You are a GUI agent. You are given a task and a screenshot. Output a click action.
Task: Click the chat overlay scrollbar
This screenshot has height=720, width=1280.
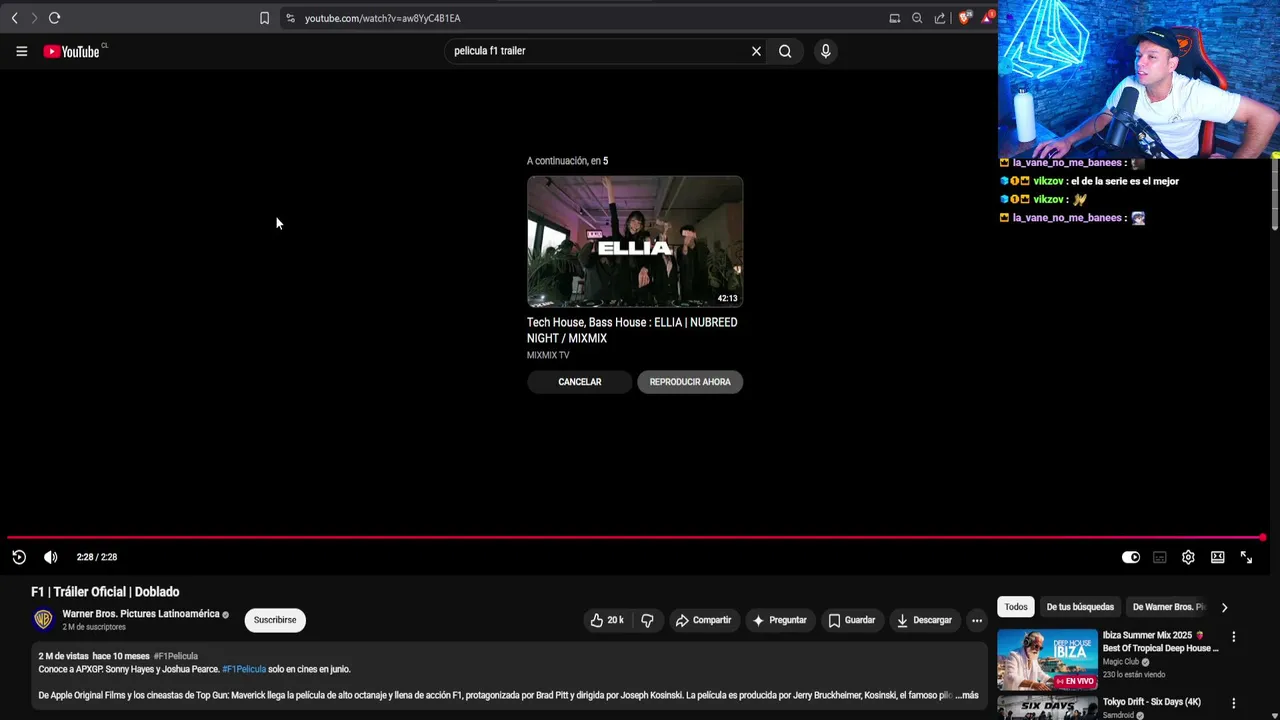coord(1275,195)
